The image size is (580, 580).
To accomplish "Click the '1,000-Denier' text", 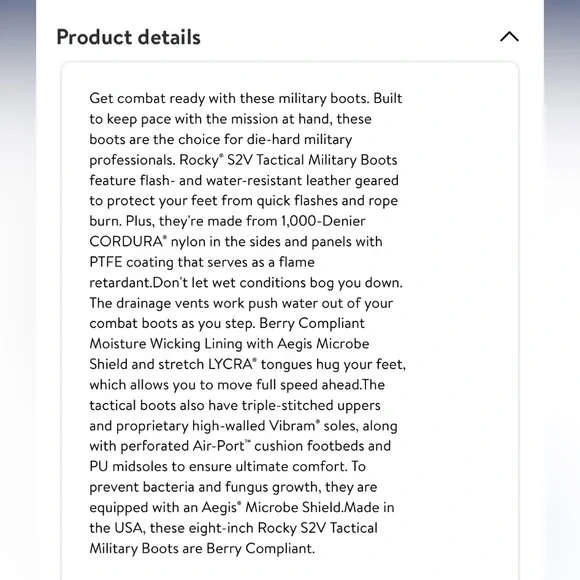I will tap(323, 221).
